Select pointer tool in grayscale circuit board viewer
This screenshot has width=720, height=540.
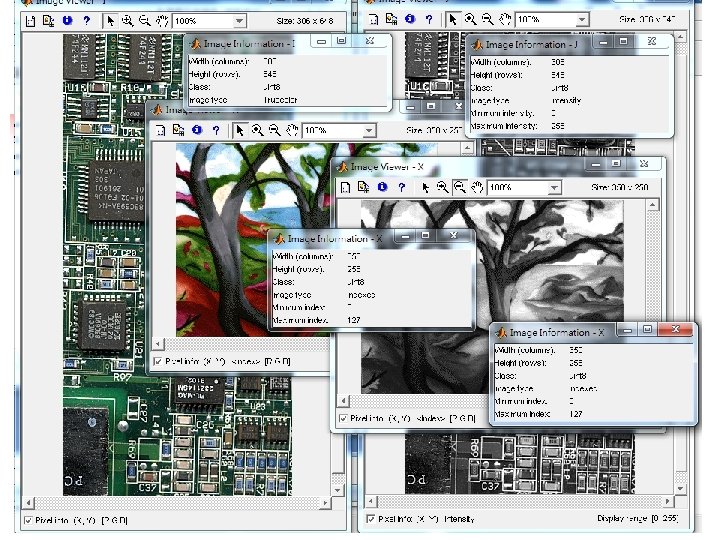coord(453,19)
